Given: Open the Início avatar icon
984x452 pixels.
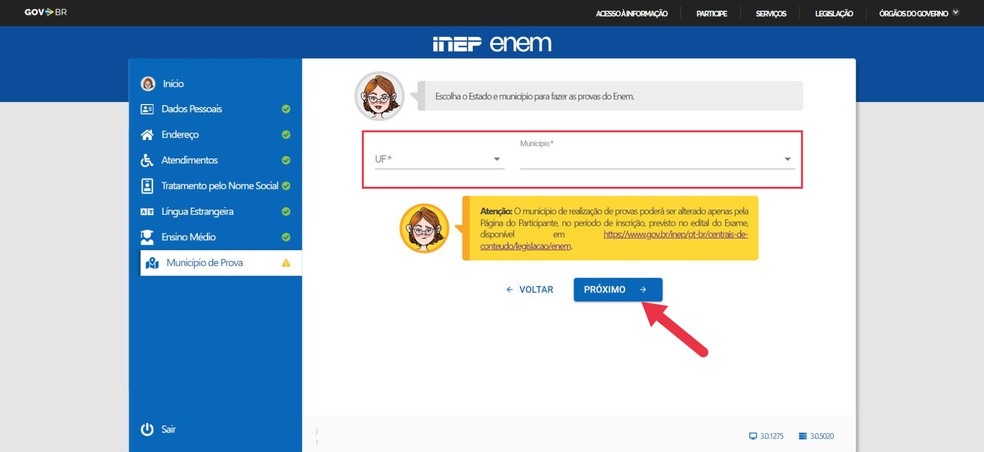Looking at the screenshot, I should 148,83.
